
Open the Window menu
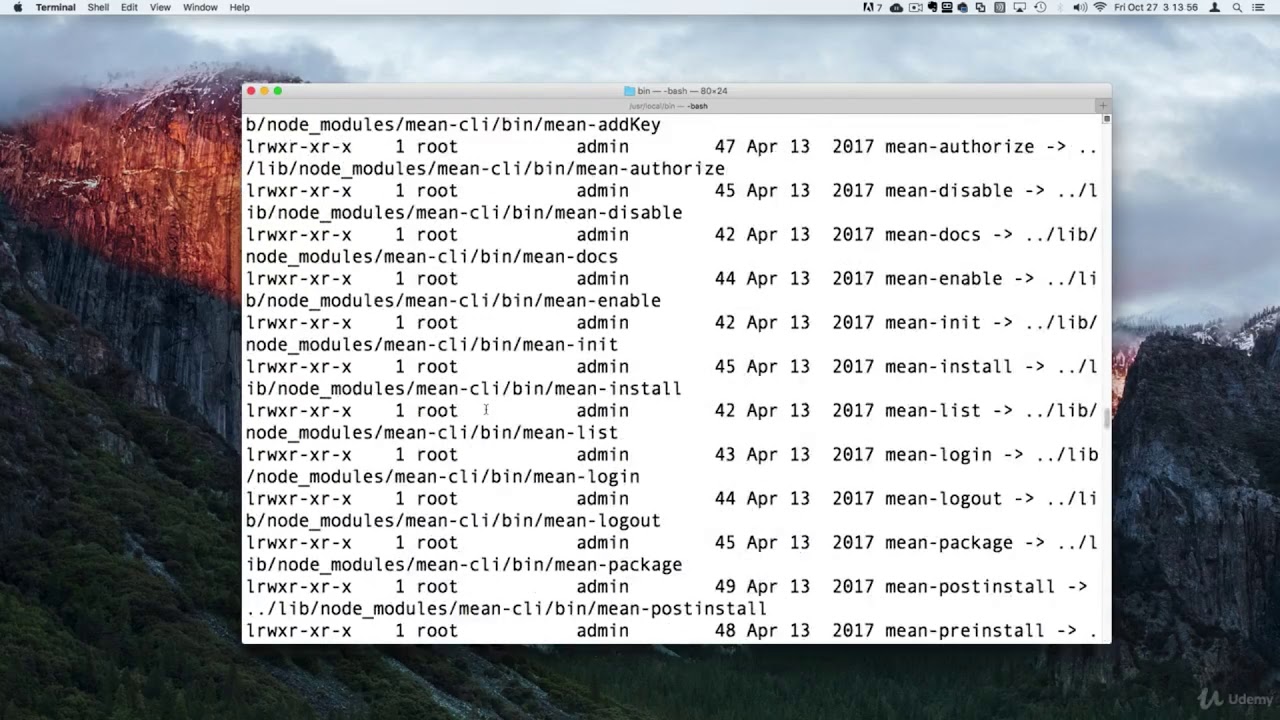200,7
